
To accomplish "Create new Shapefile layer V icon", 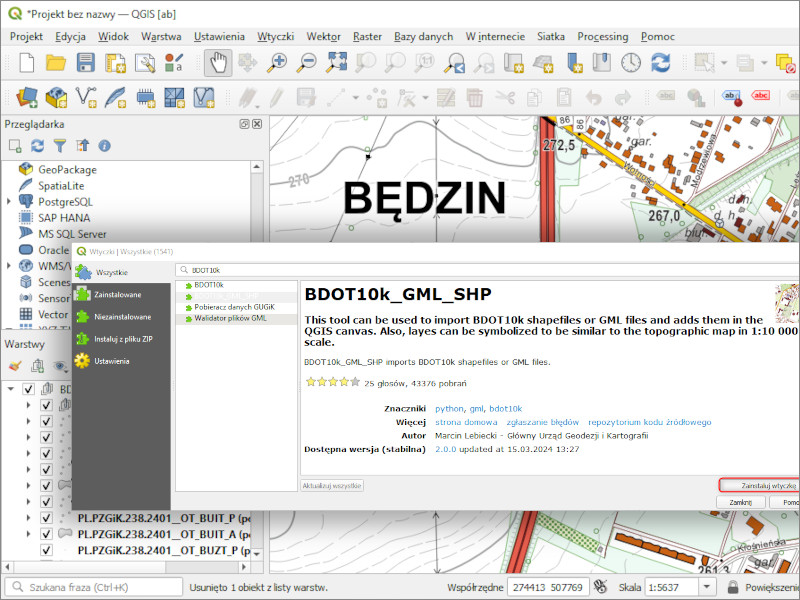I will click(x=86, y=97).
